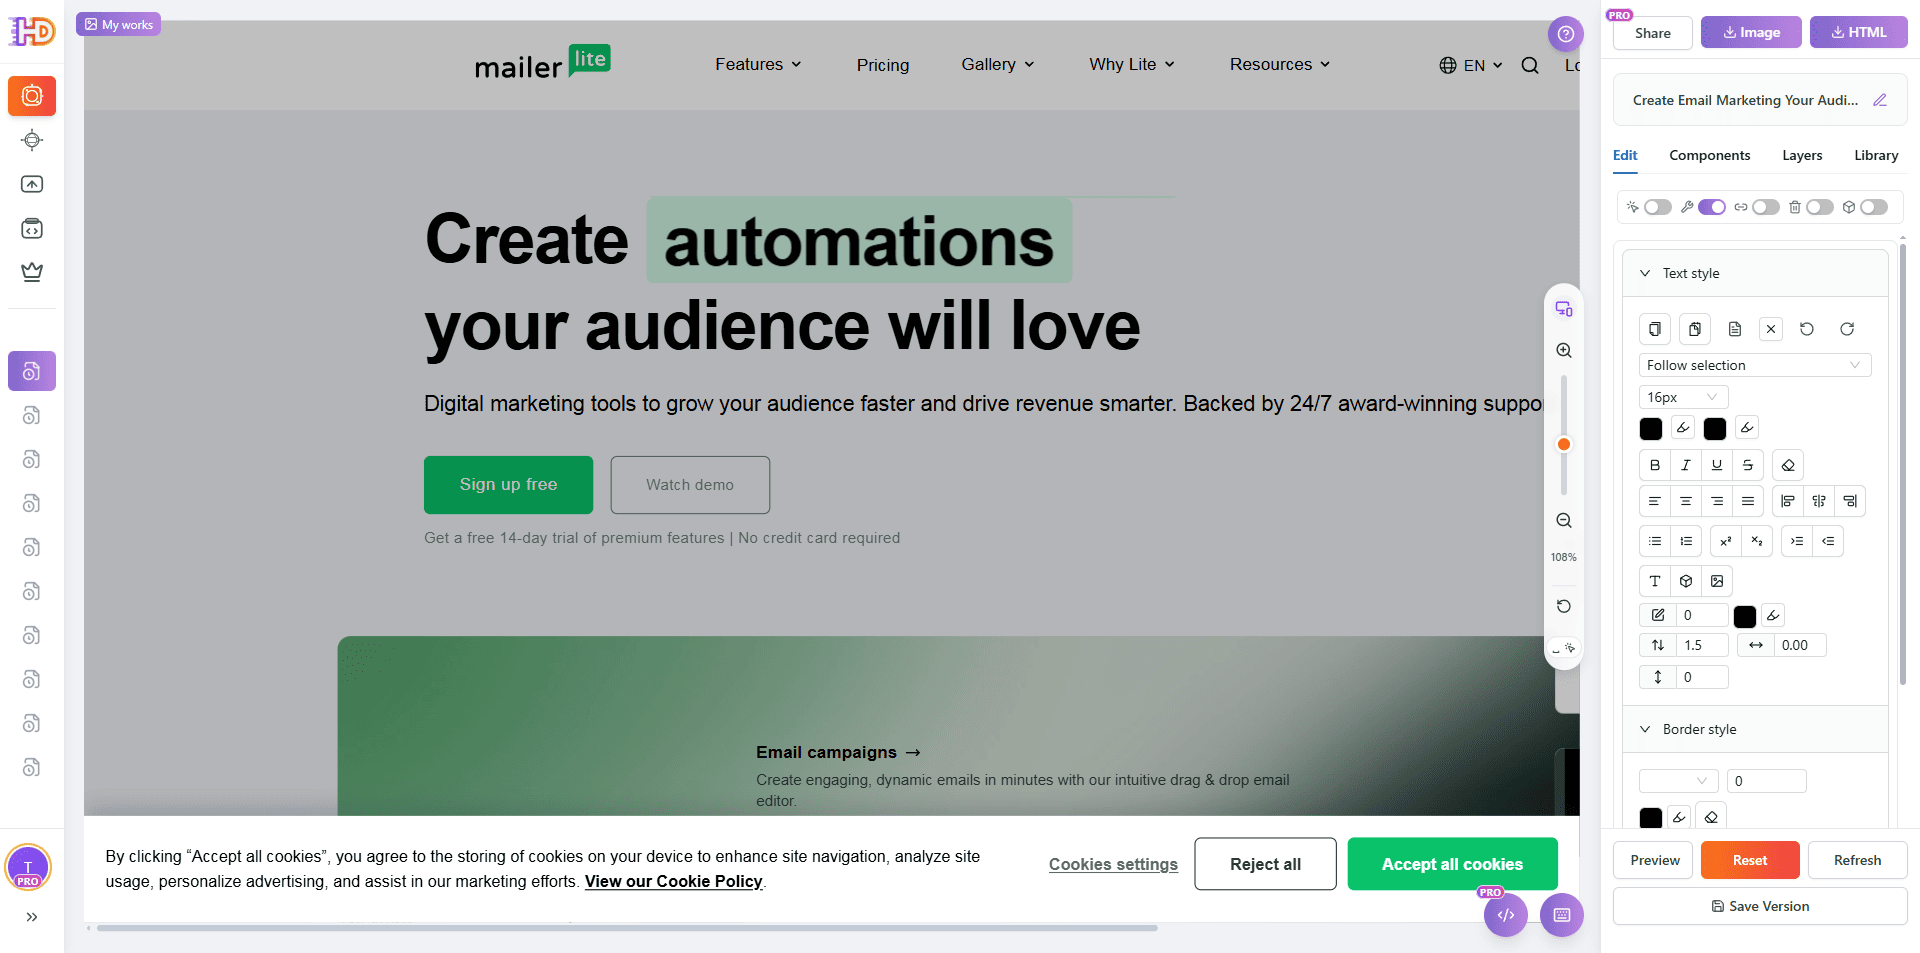Click the Save Version button
The width and height of the screenshot is (1920, 953).
coord(1760,906)
